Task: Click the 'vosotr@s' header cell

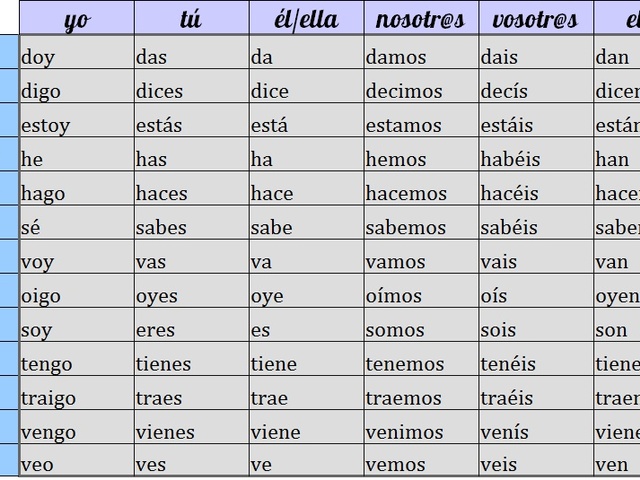Action: (x=536, y=18)
